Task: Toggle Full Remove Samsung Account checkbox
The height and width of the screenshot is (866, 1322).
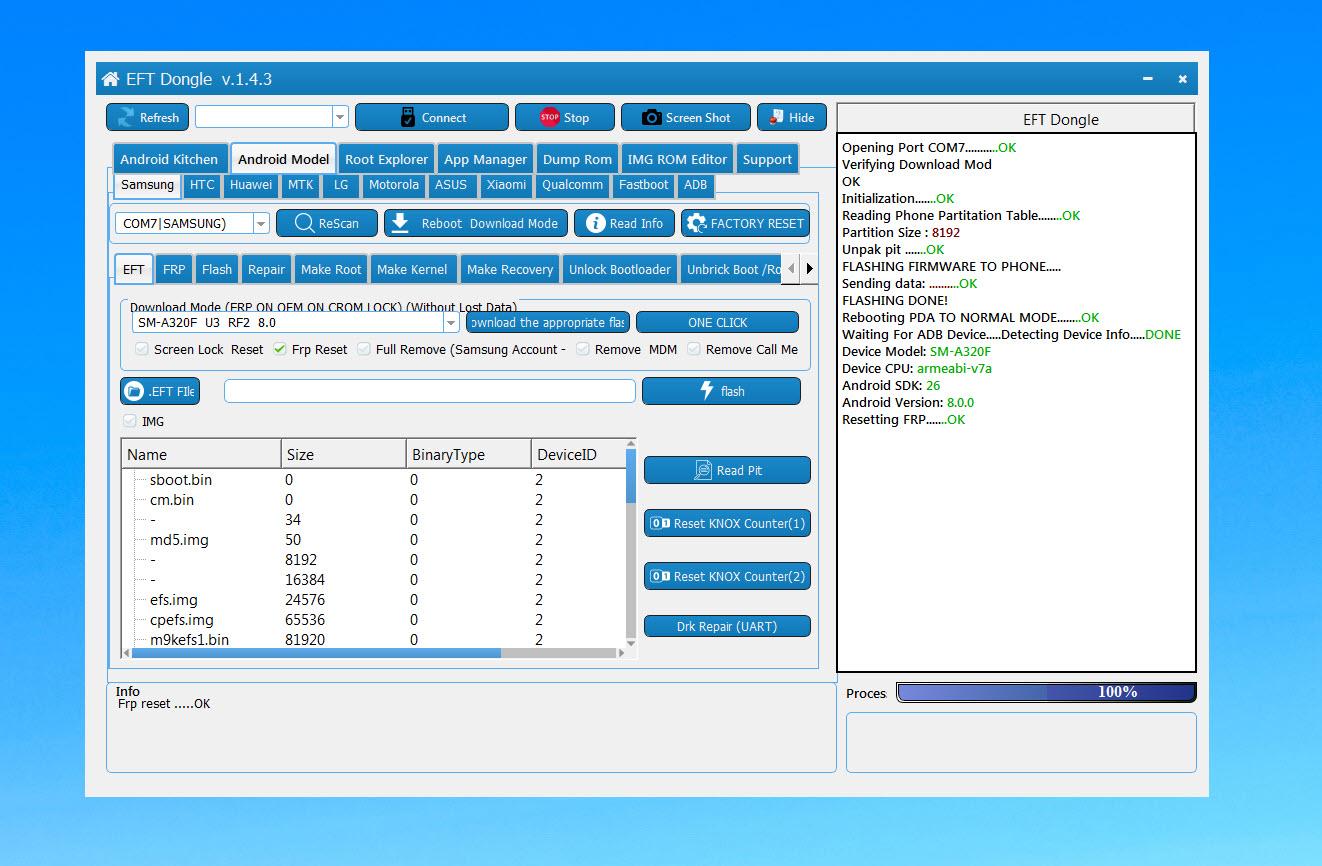Action: coord(364,349)
